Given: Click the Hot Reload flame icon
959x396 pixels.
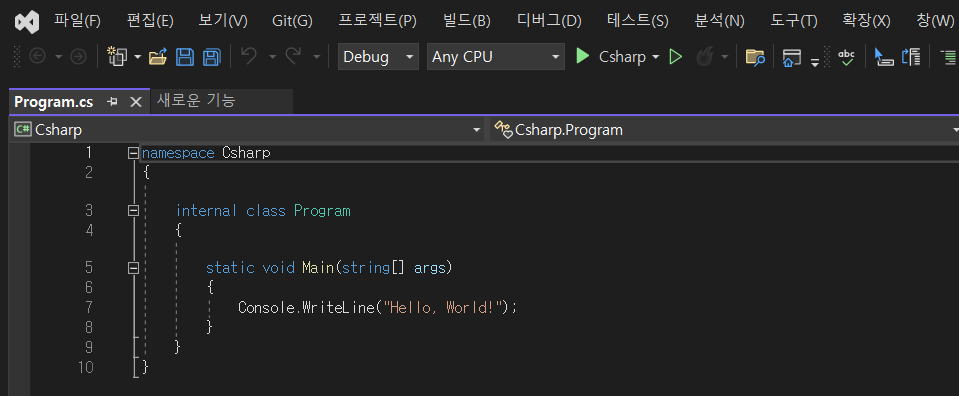Looking at the screenshot, I should (x=705, y=57).
